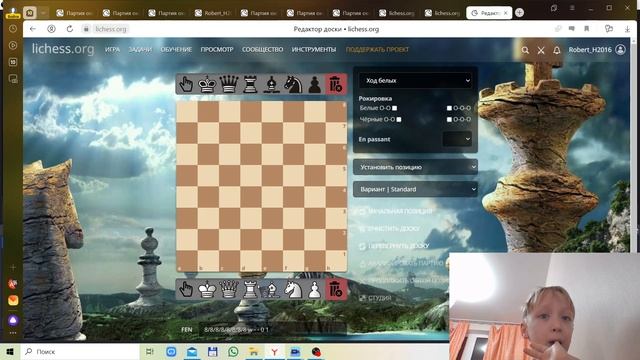Click 'Очистить доску' button

pyautogui.click(x=389, y=229)
